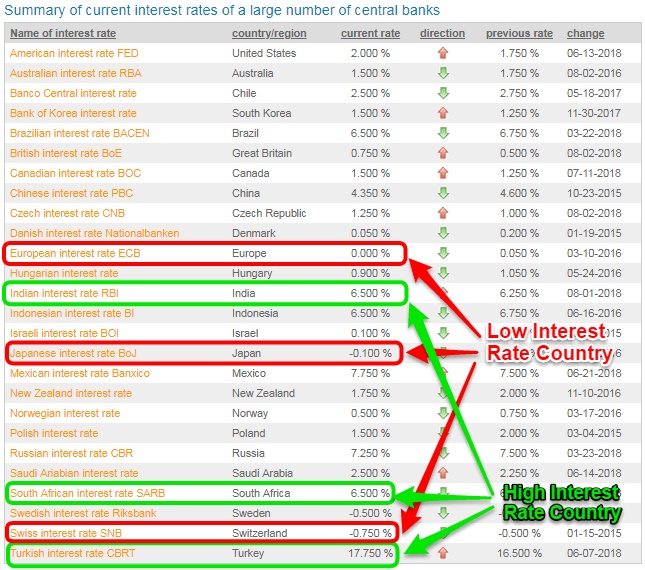Open European interest rate ECB link
Viewport: 645px width, 570px height.
[75, 253]
